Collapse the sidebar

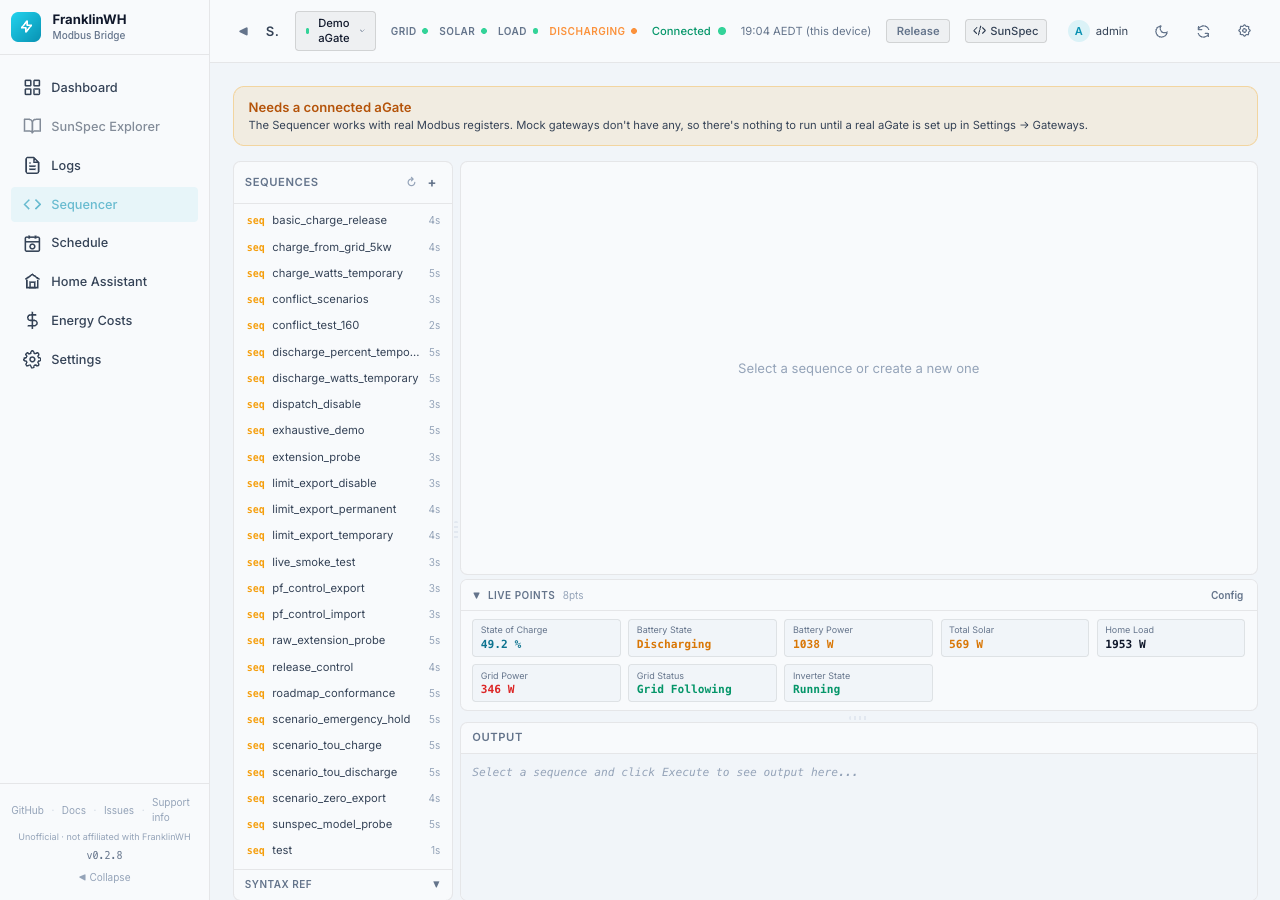pyautogui.click(x=104, y=877)
